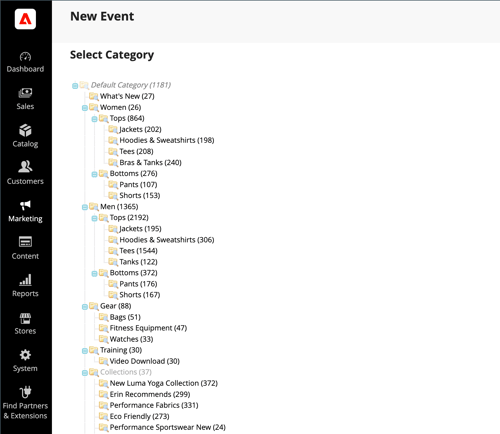
Task: Collapse the Training (30) node
Action: point(85,351)
